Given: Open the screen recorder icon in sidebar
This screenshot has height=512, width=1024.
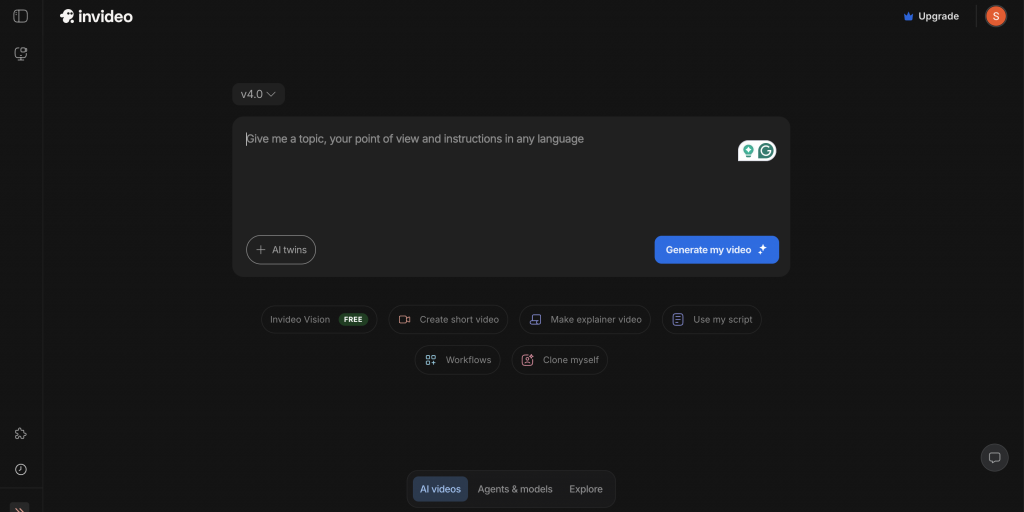Looking at the screenshot, I should click(x=20, y=54).
